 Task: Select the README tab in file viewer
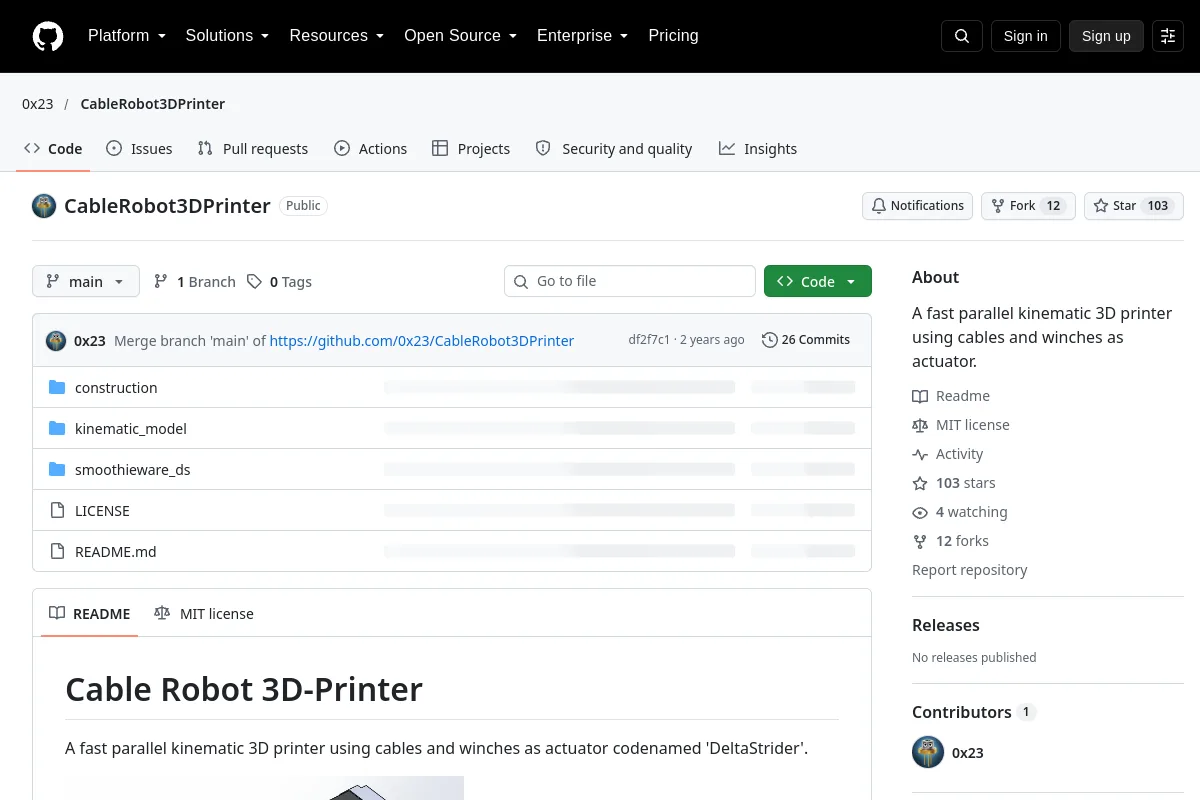pos(90,614)
